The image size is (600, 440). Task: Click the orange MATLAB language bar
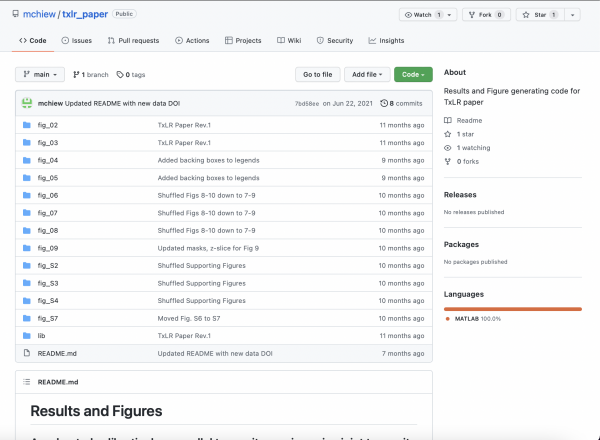point(512,309)
